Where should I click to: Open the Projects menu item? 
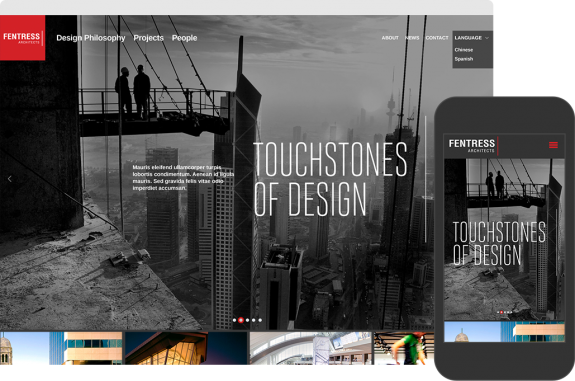coord(149,38)
